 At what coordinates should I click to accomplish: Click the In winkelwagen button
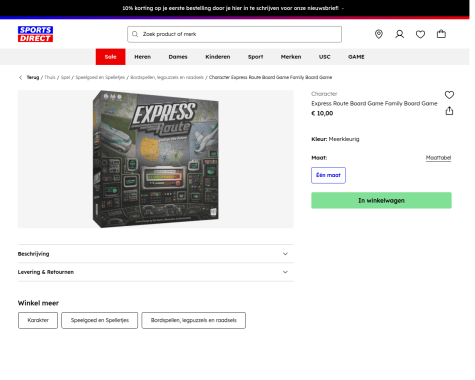381,200
